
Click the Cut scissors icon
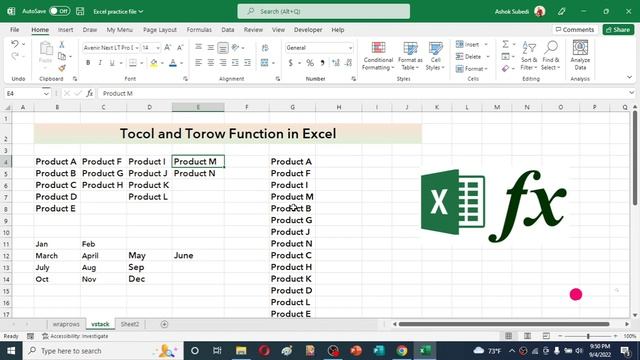coord(62,44)
